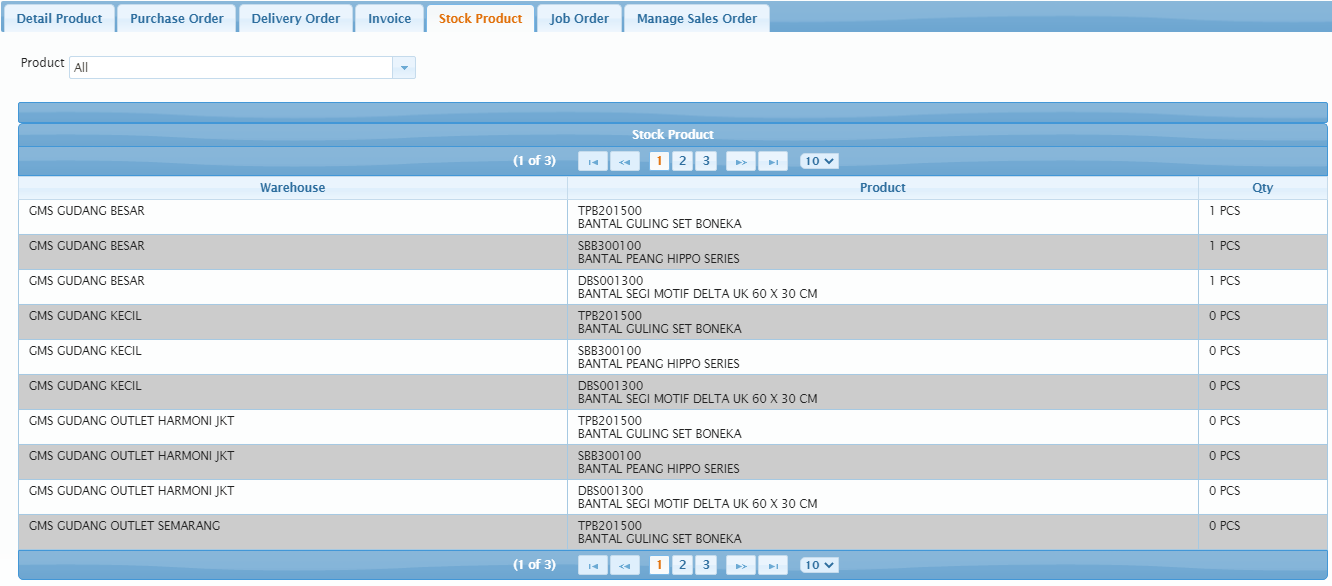This screenshot has height=586, width=1332.
Task: Select page 2 in top paginator
Action: coord(682,161)
